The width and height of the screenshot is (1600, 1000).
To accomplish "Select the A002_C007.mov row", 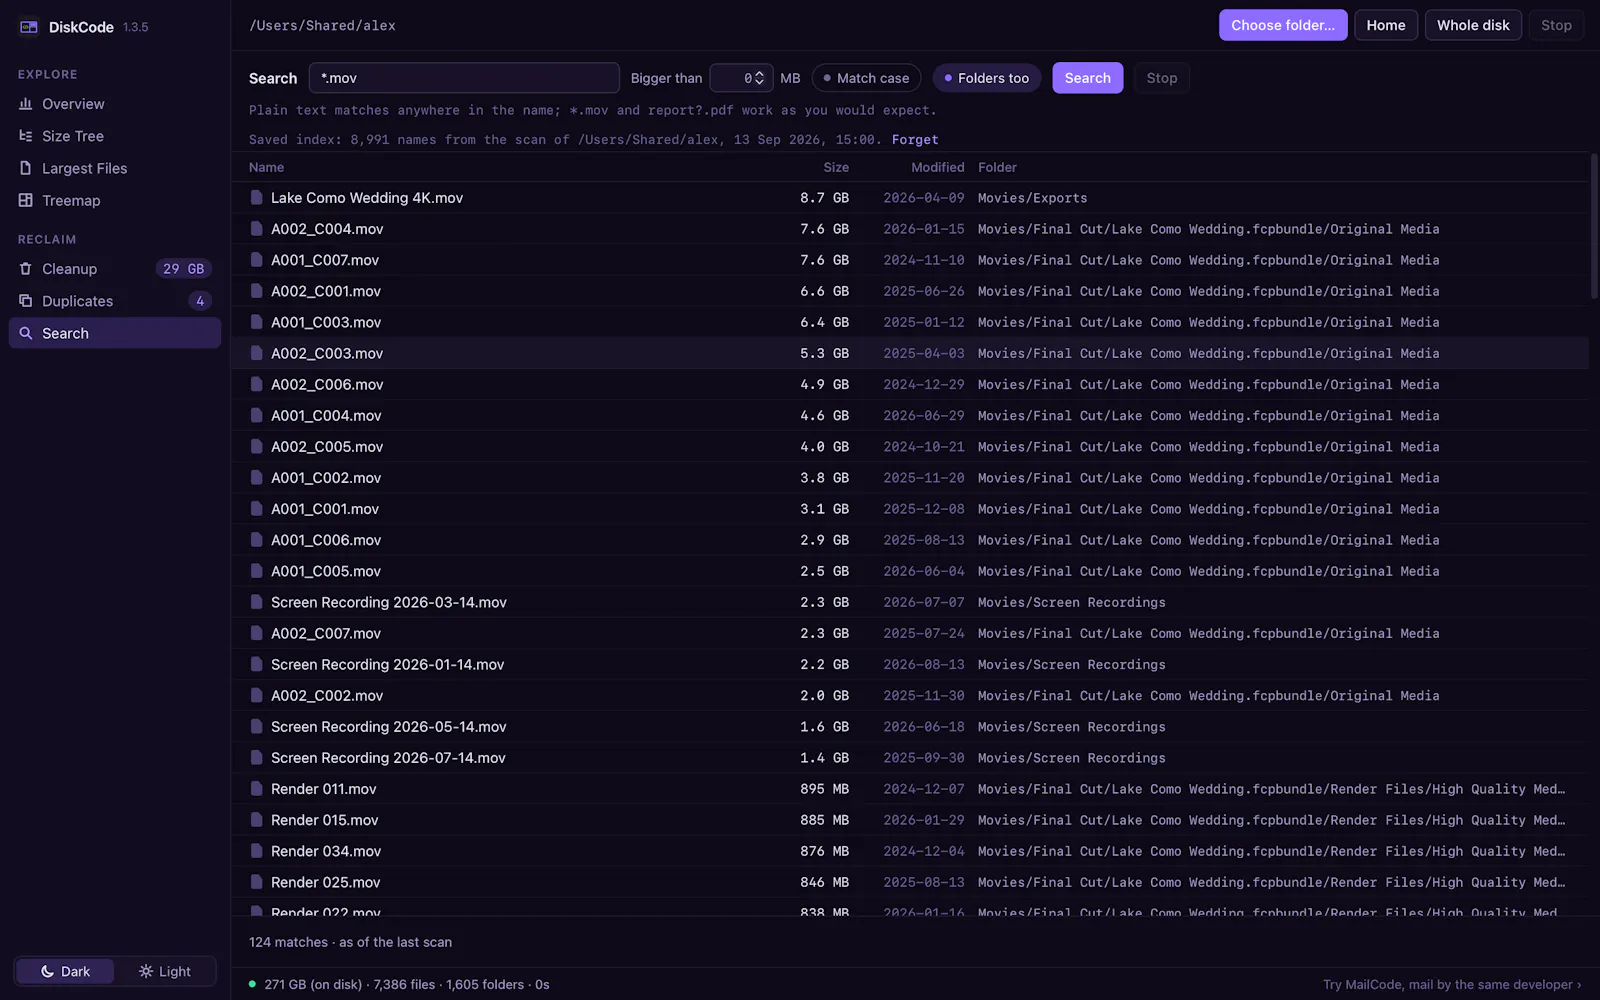I will click(910, 633).
